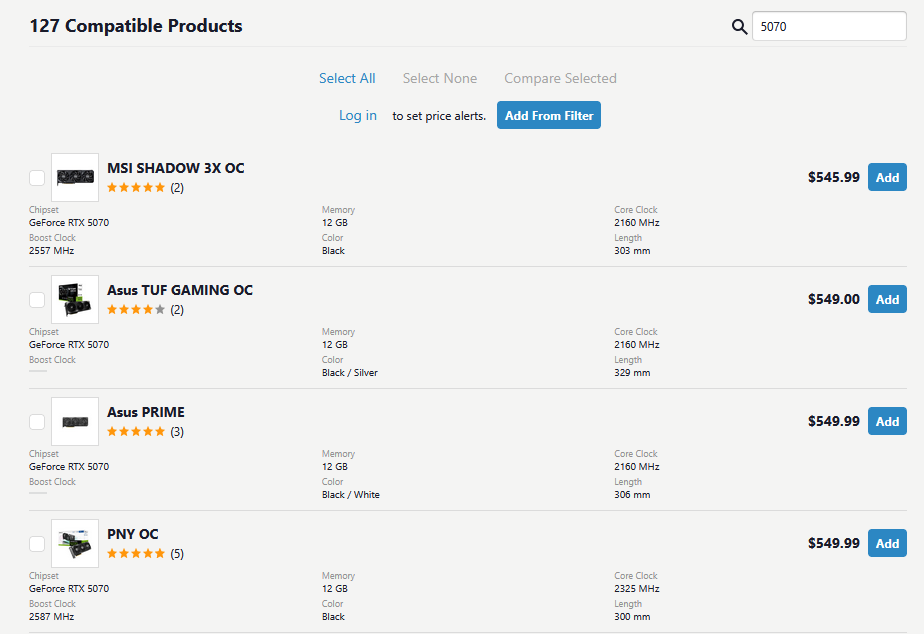The width and height of the screenshot is (924, 634).
Task: Tick the Asus PRIME compare checkbox
Action: pos(37,422)
